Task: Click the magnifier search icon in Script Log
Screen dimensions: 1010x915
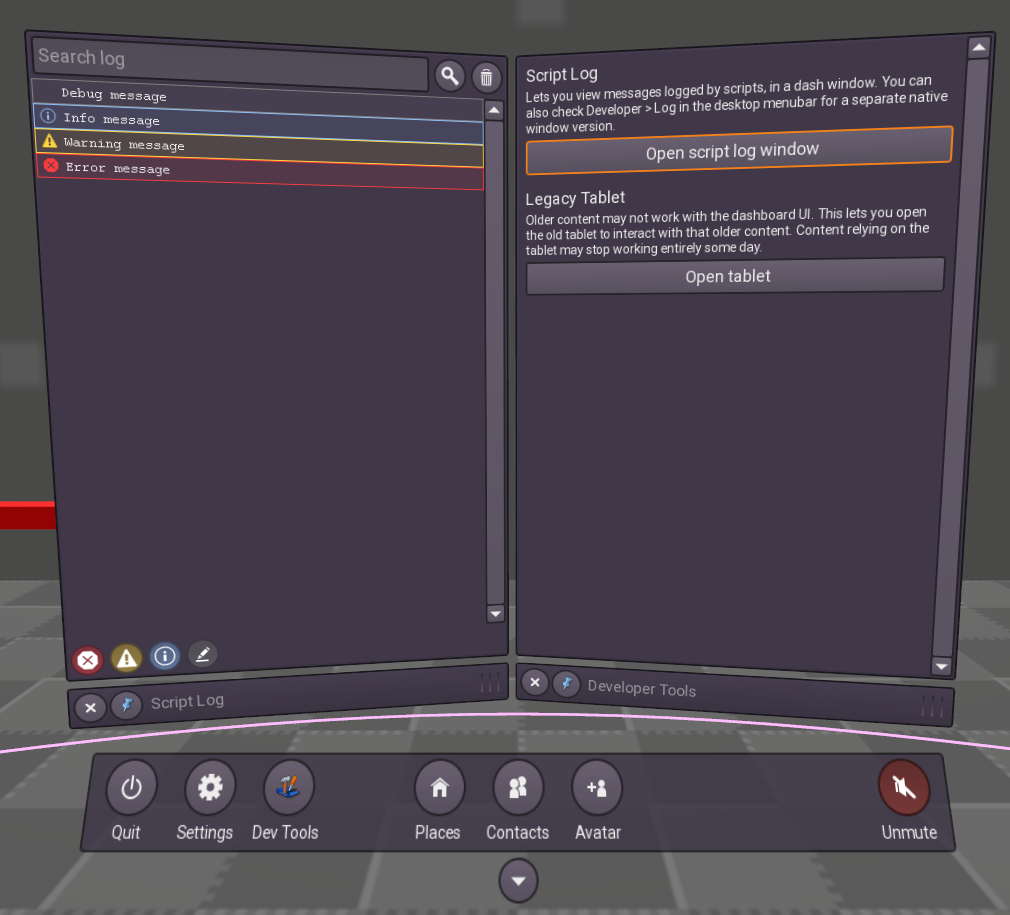Action: [x=450, y=76]
